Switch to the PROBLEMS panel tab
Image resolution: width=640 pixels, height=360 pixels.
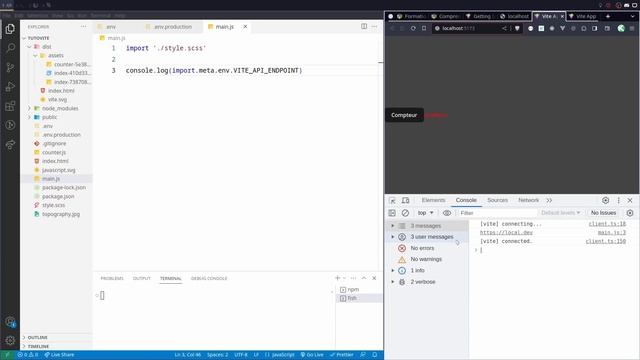click(x=112, y=278)
